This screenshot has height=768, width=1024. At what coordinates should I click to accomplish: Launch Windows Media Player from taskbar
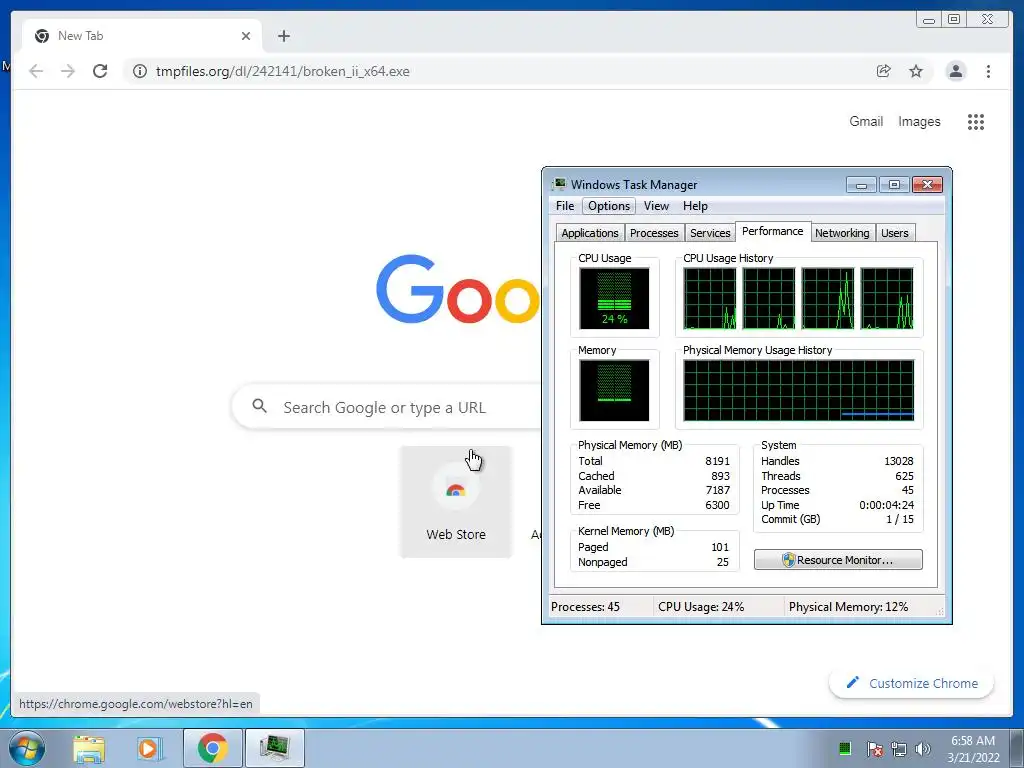[149, 748]
